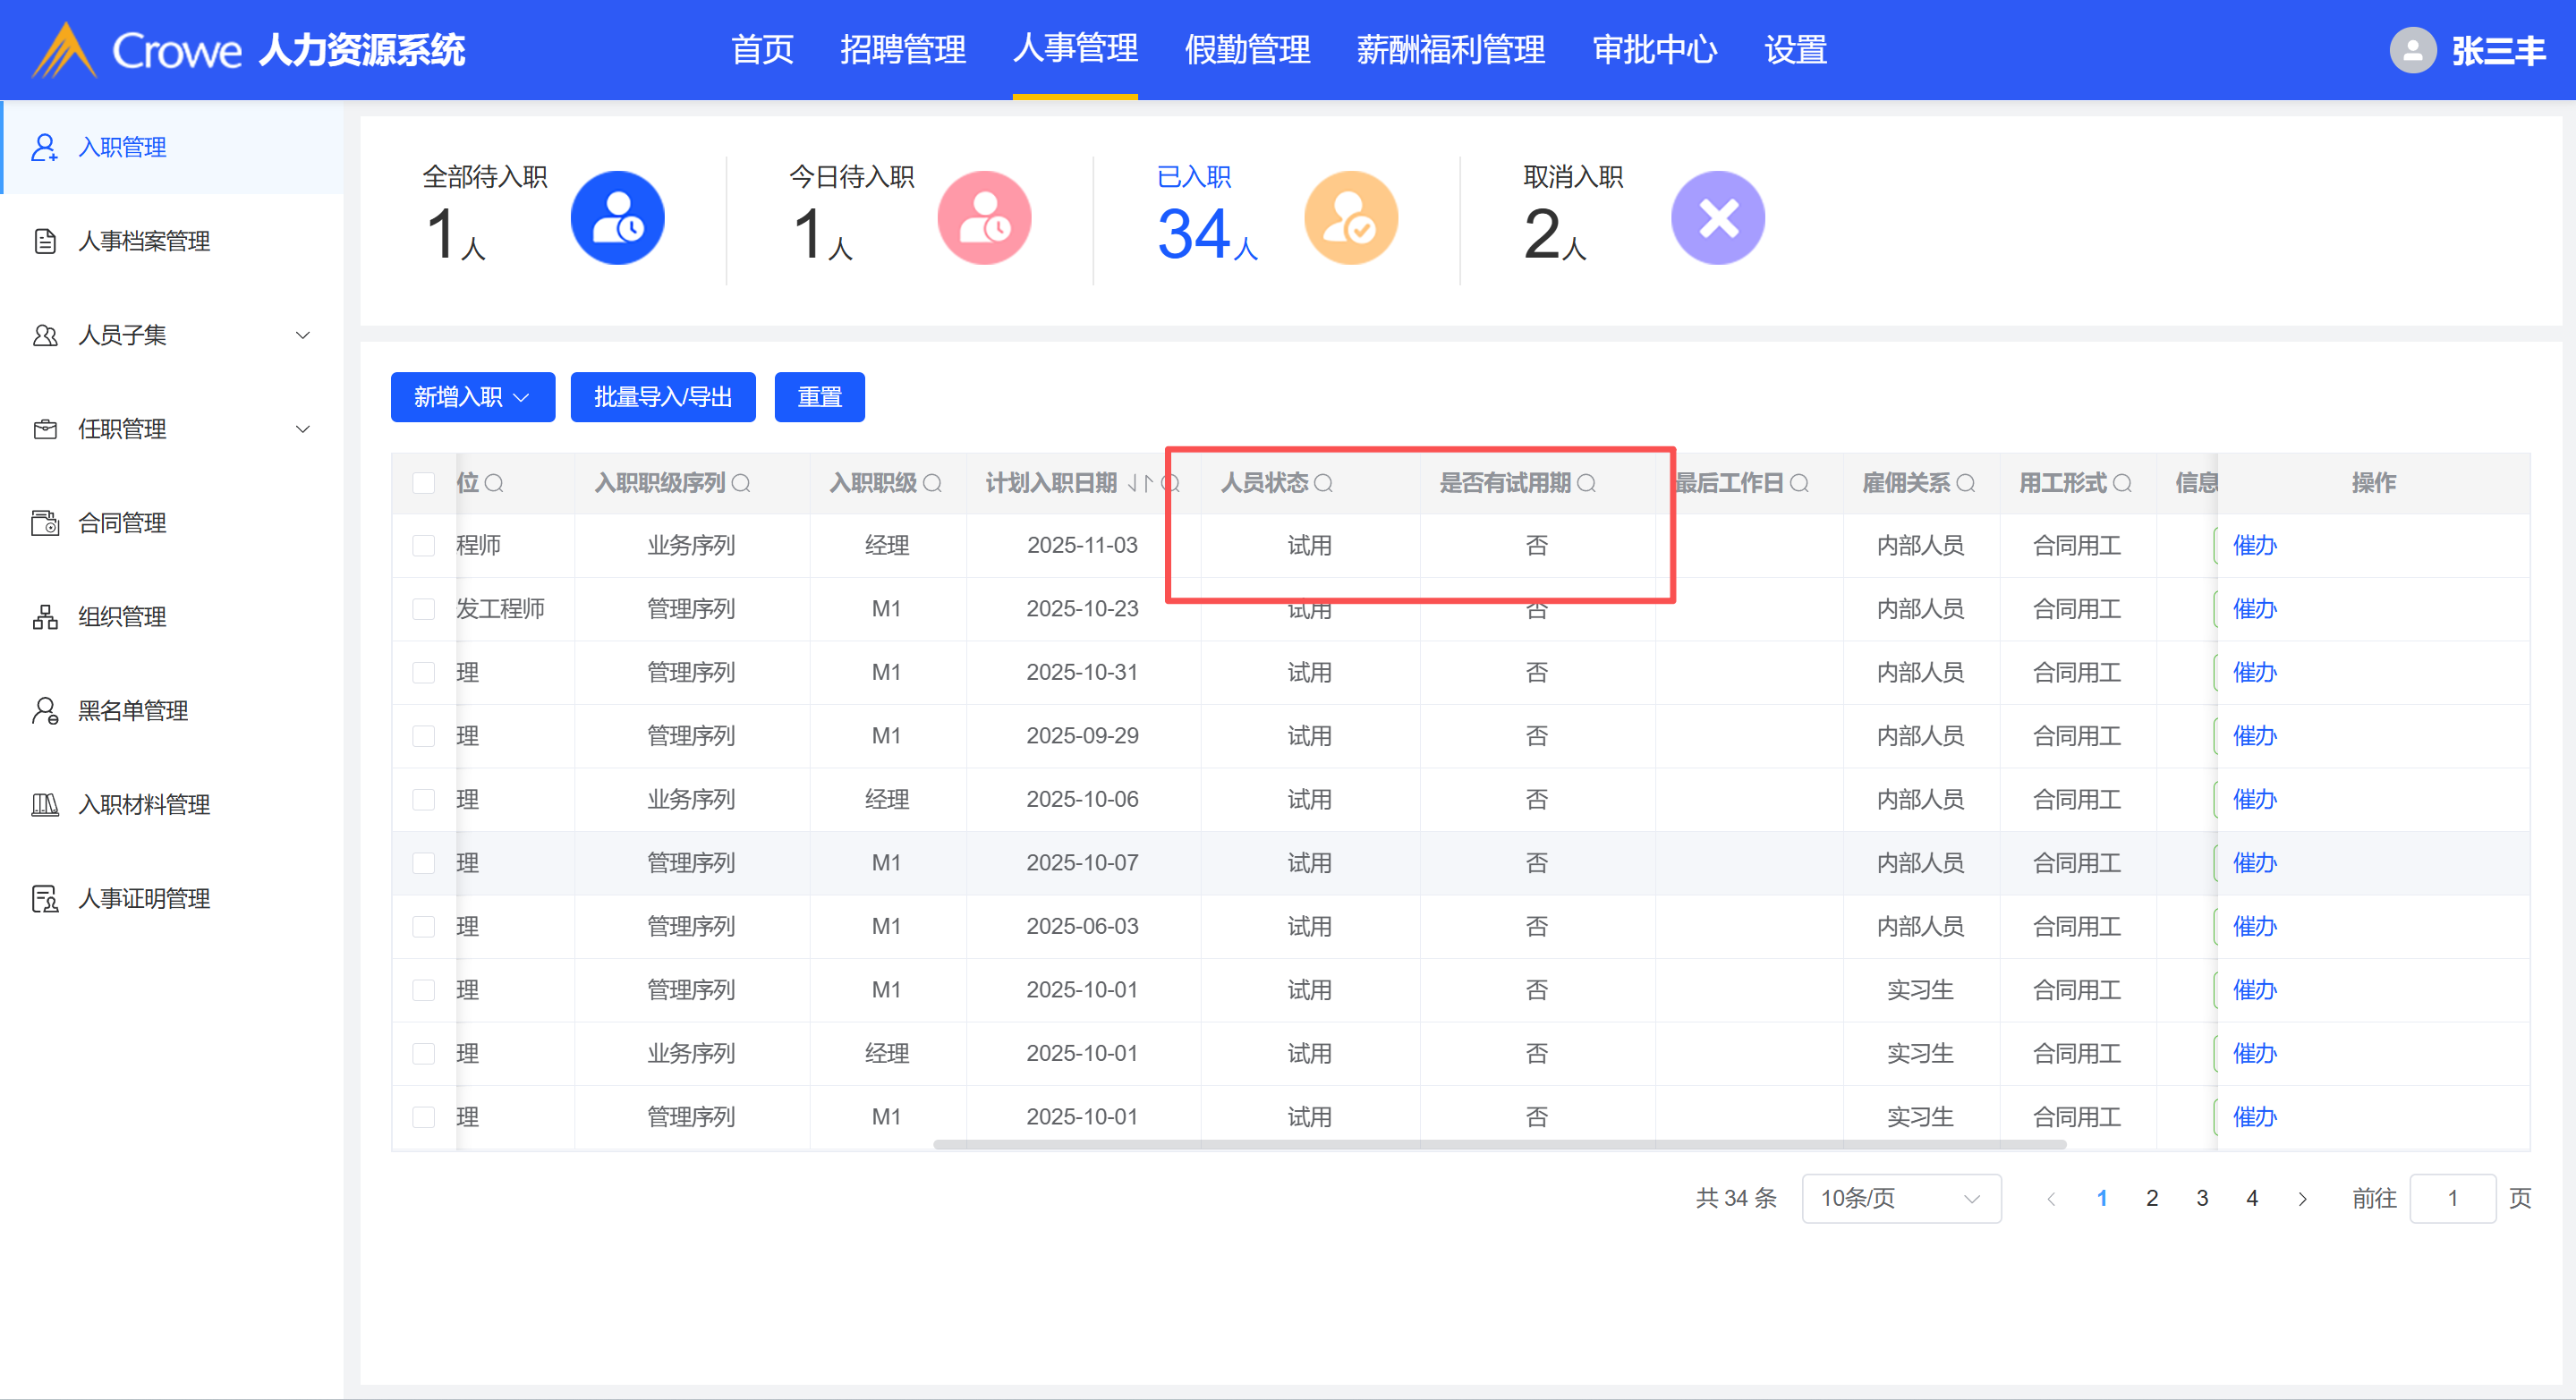
Task: Click search icon in 人员状态 column header
Action: (x=1323, y=484)
